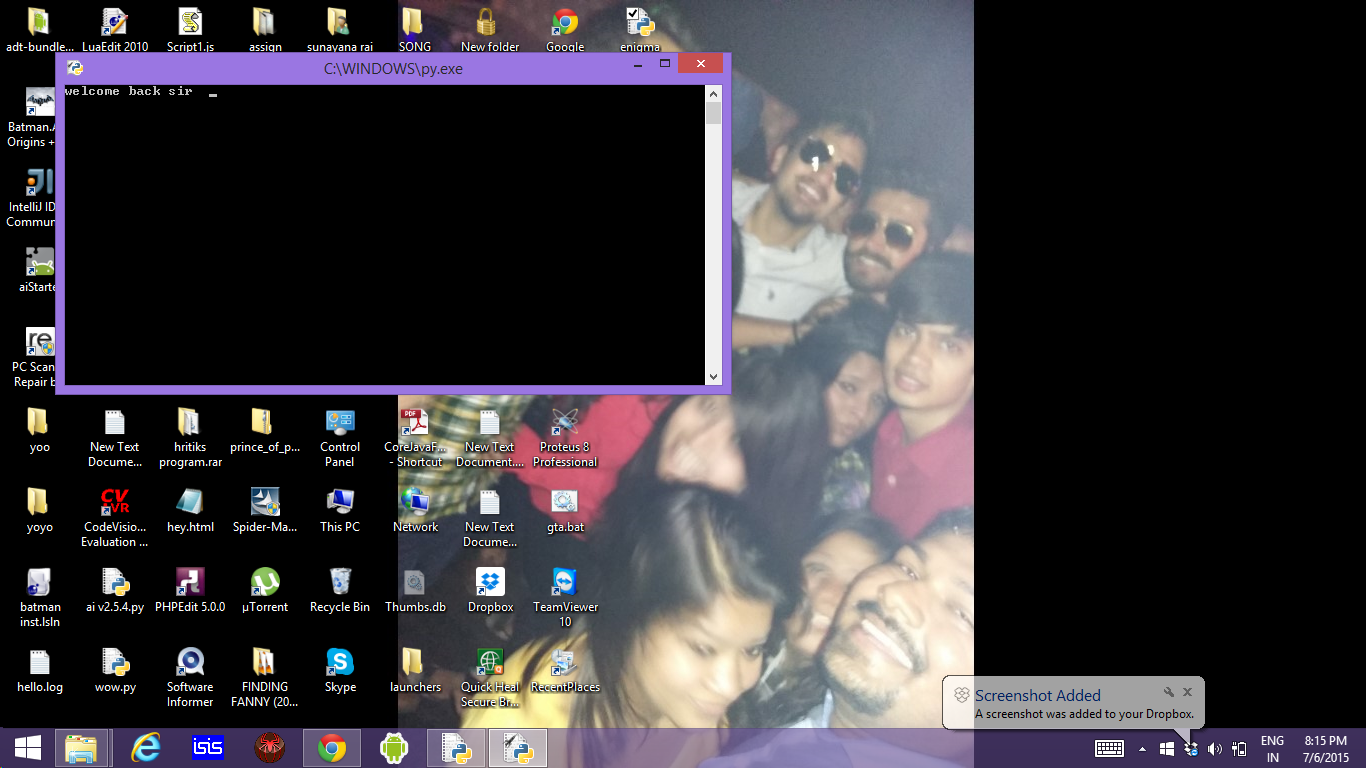
Task: Open the SONG folder icon
Action: click(414, 30)
